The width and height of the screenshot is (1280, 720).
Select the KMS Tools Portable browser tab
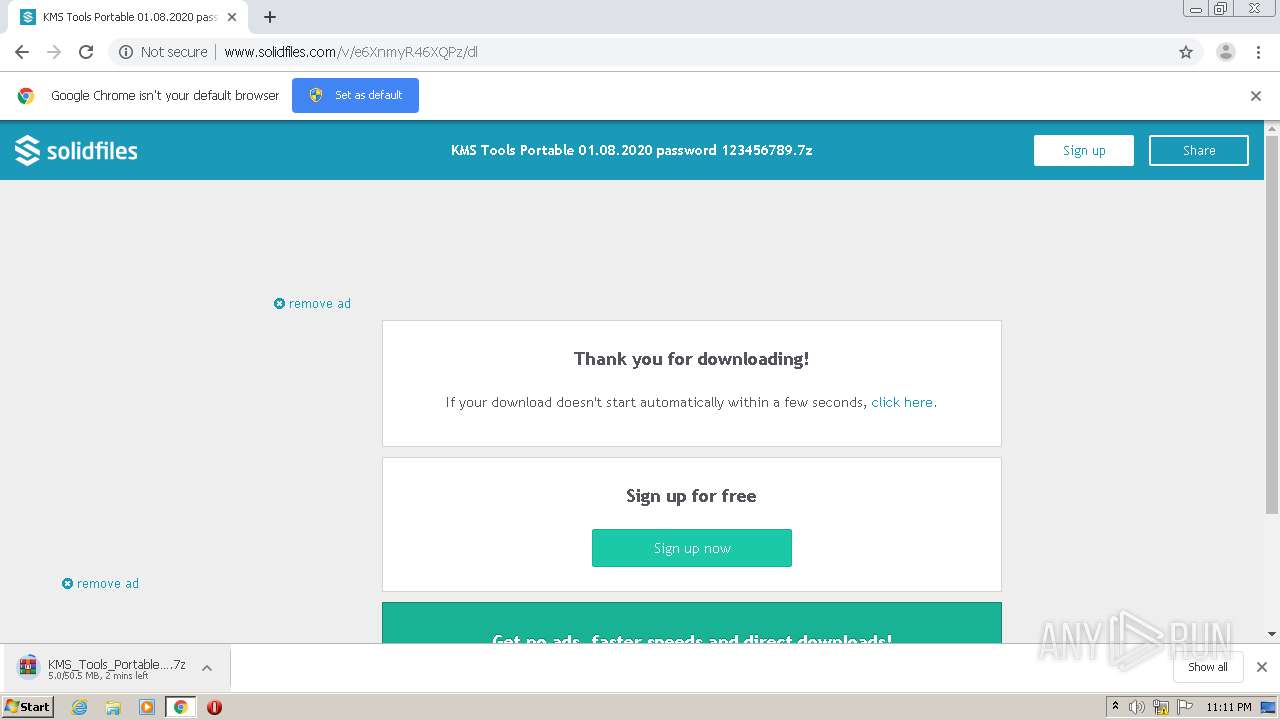point(129,17)
